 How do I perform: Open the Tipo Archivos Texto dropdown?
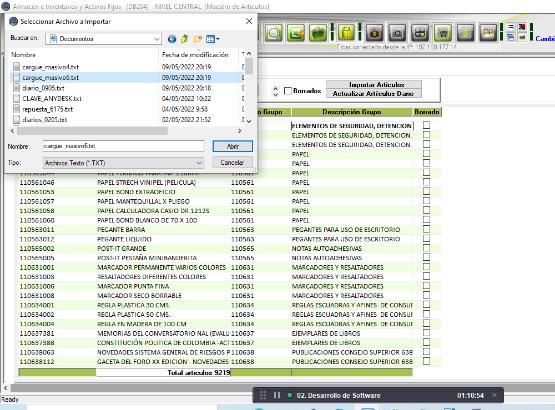point(199,163)
